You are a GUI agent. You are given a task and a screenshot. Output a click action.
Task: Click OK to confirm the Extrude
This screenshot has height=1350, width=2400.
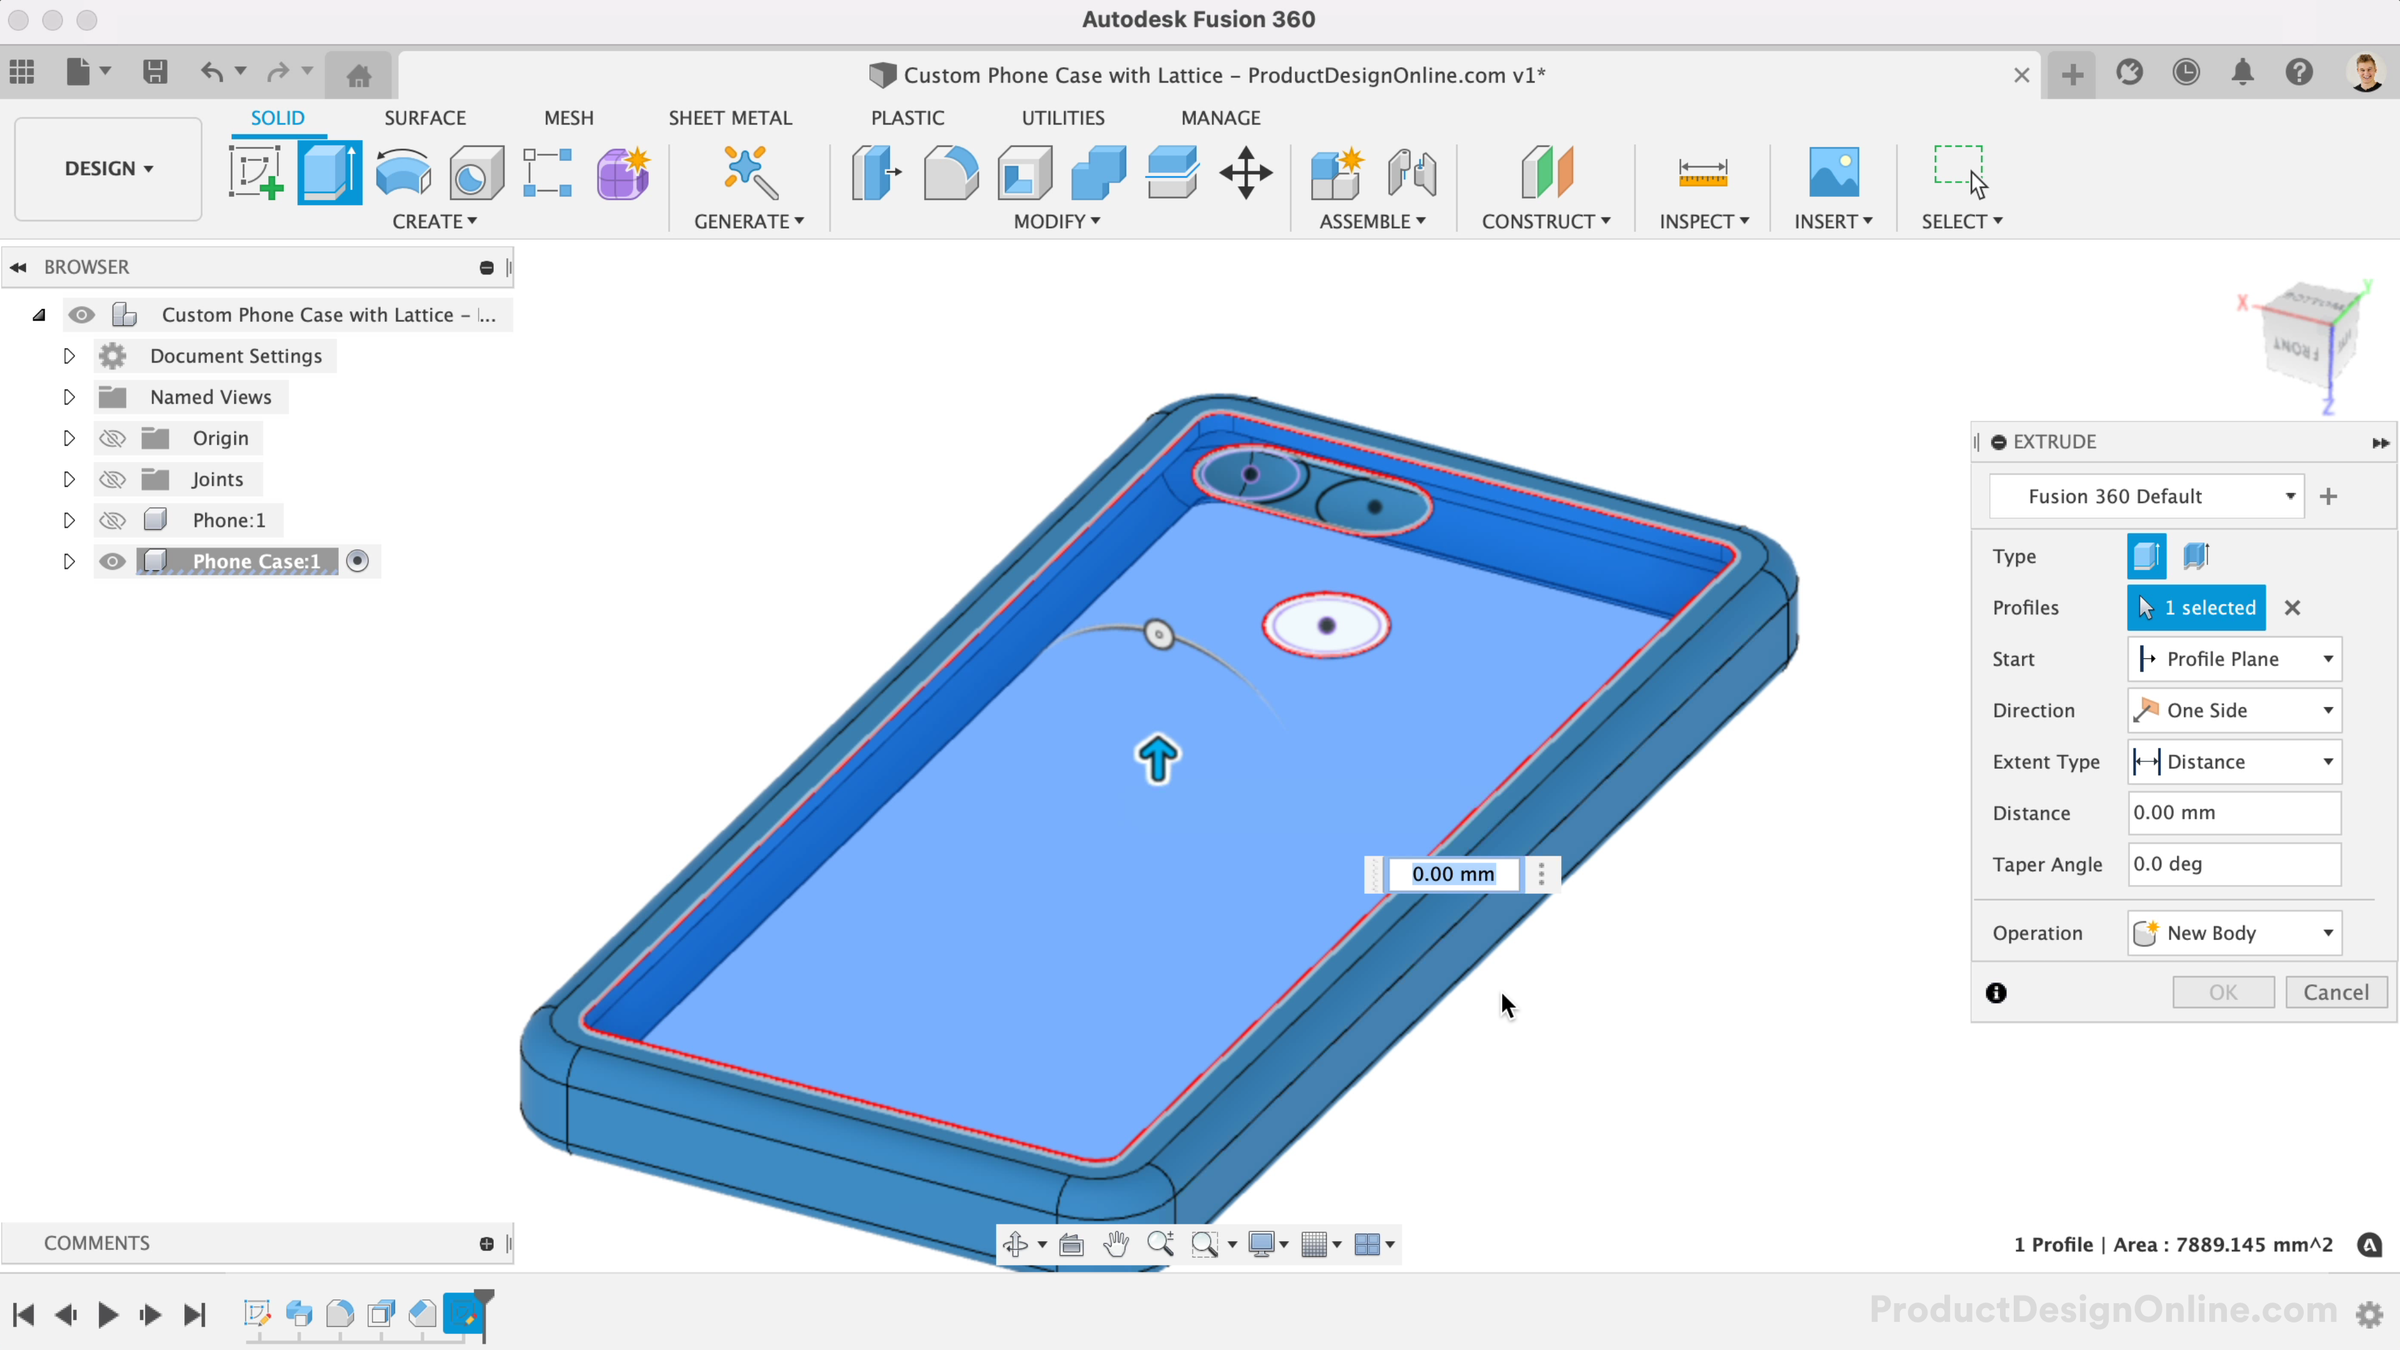2224,991
